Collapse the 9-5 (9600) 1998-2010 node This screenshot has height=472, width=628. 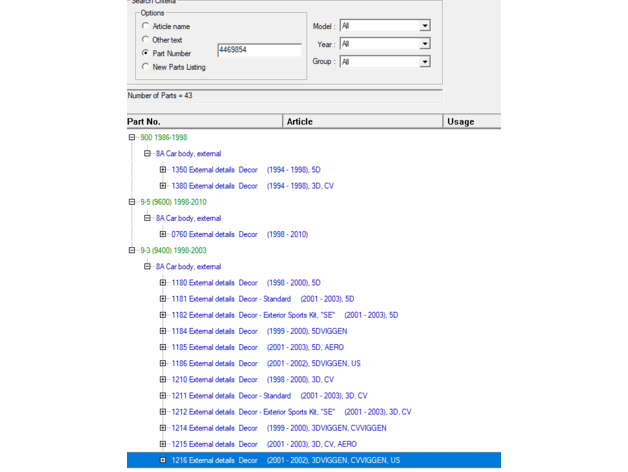131,202
